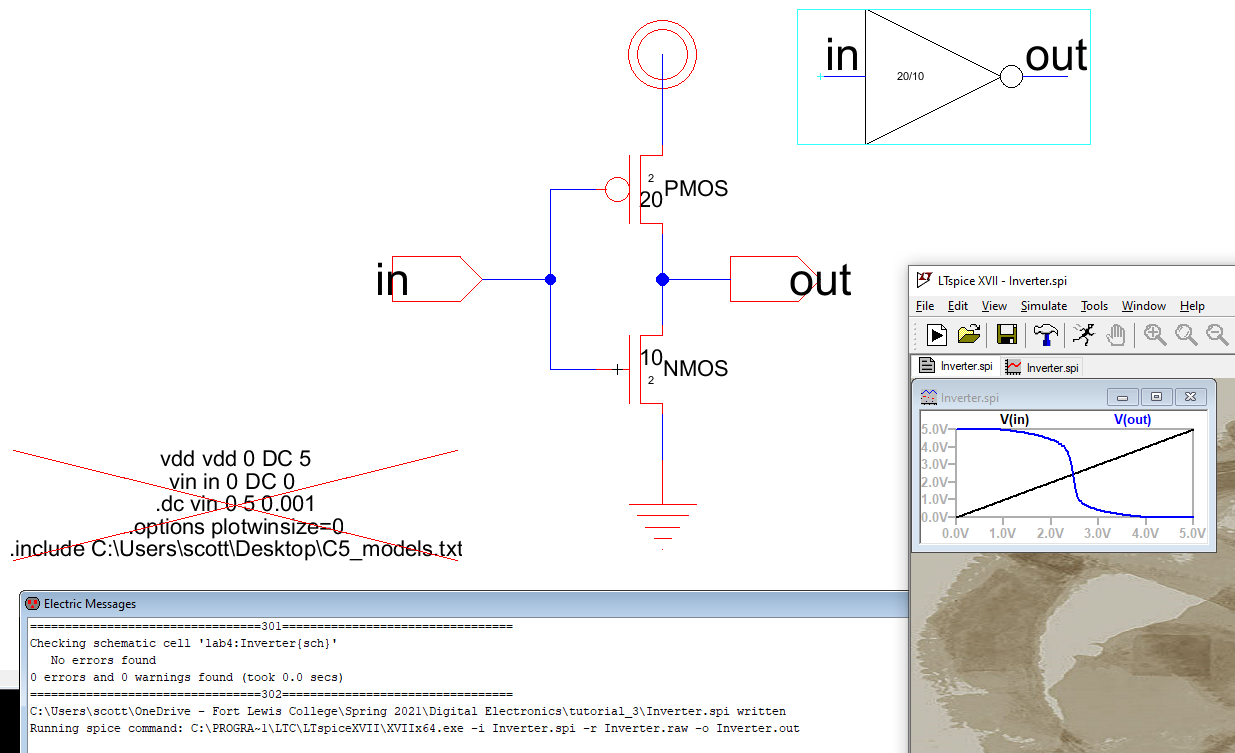
Task: Click the V(in) trace label in plot
Action: [x=1014, y=420]
